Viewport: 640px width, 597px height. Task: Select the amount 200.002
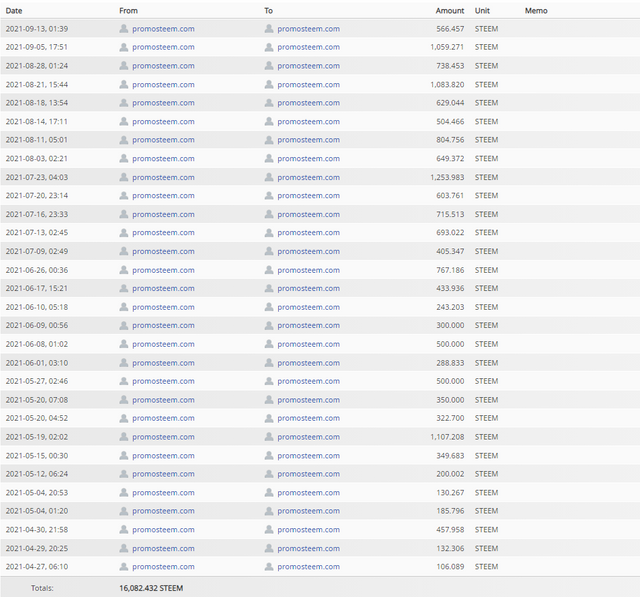coord(450,474)
